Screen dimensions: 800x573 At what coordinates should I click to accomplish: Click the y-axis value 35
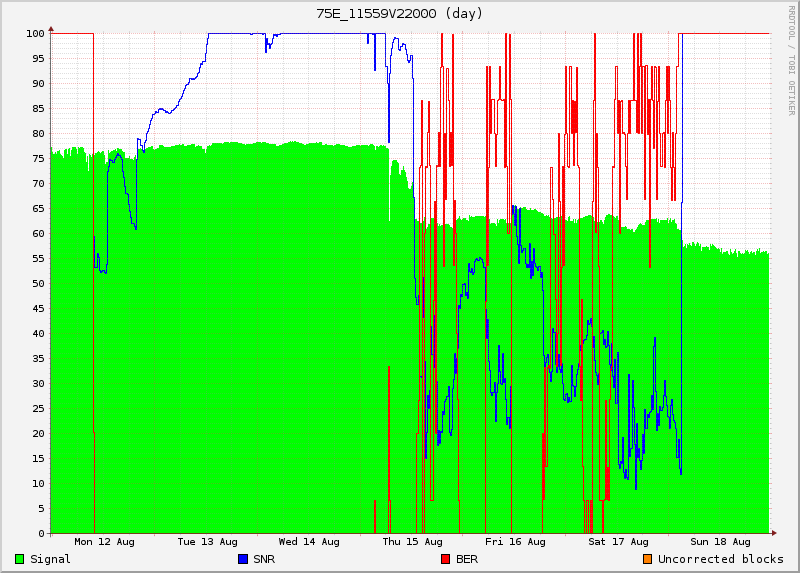click(x=38, y=359)
